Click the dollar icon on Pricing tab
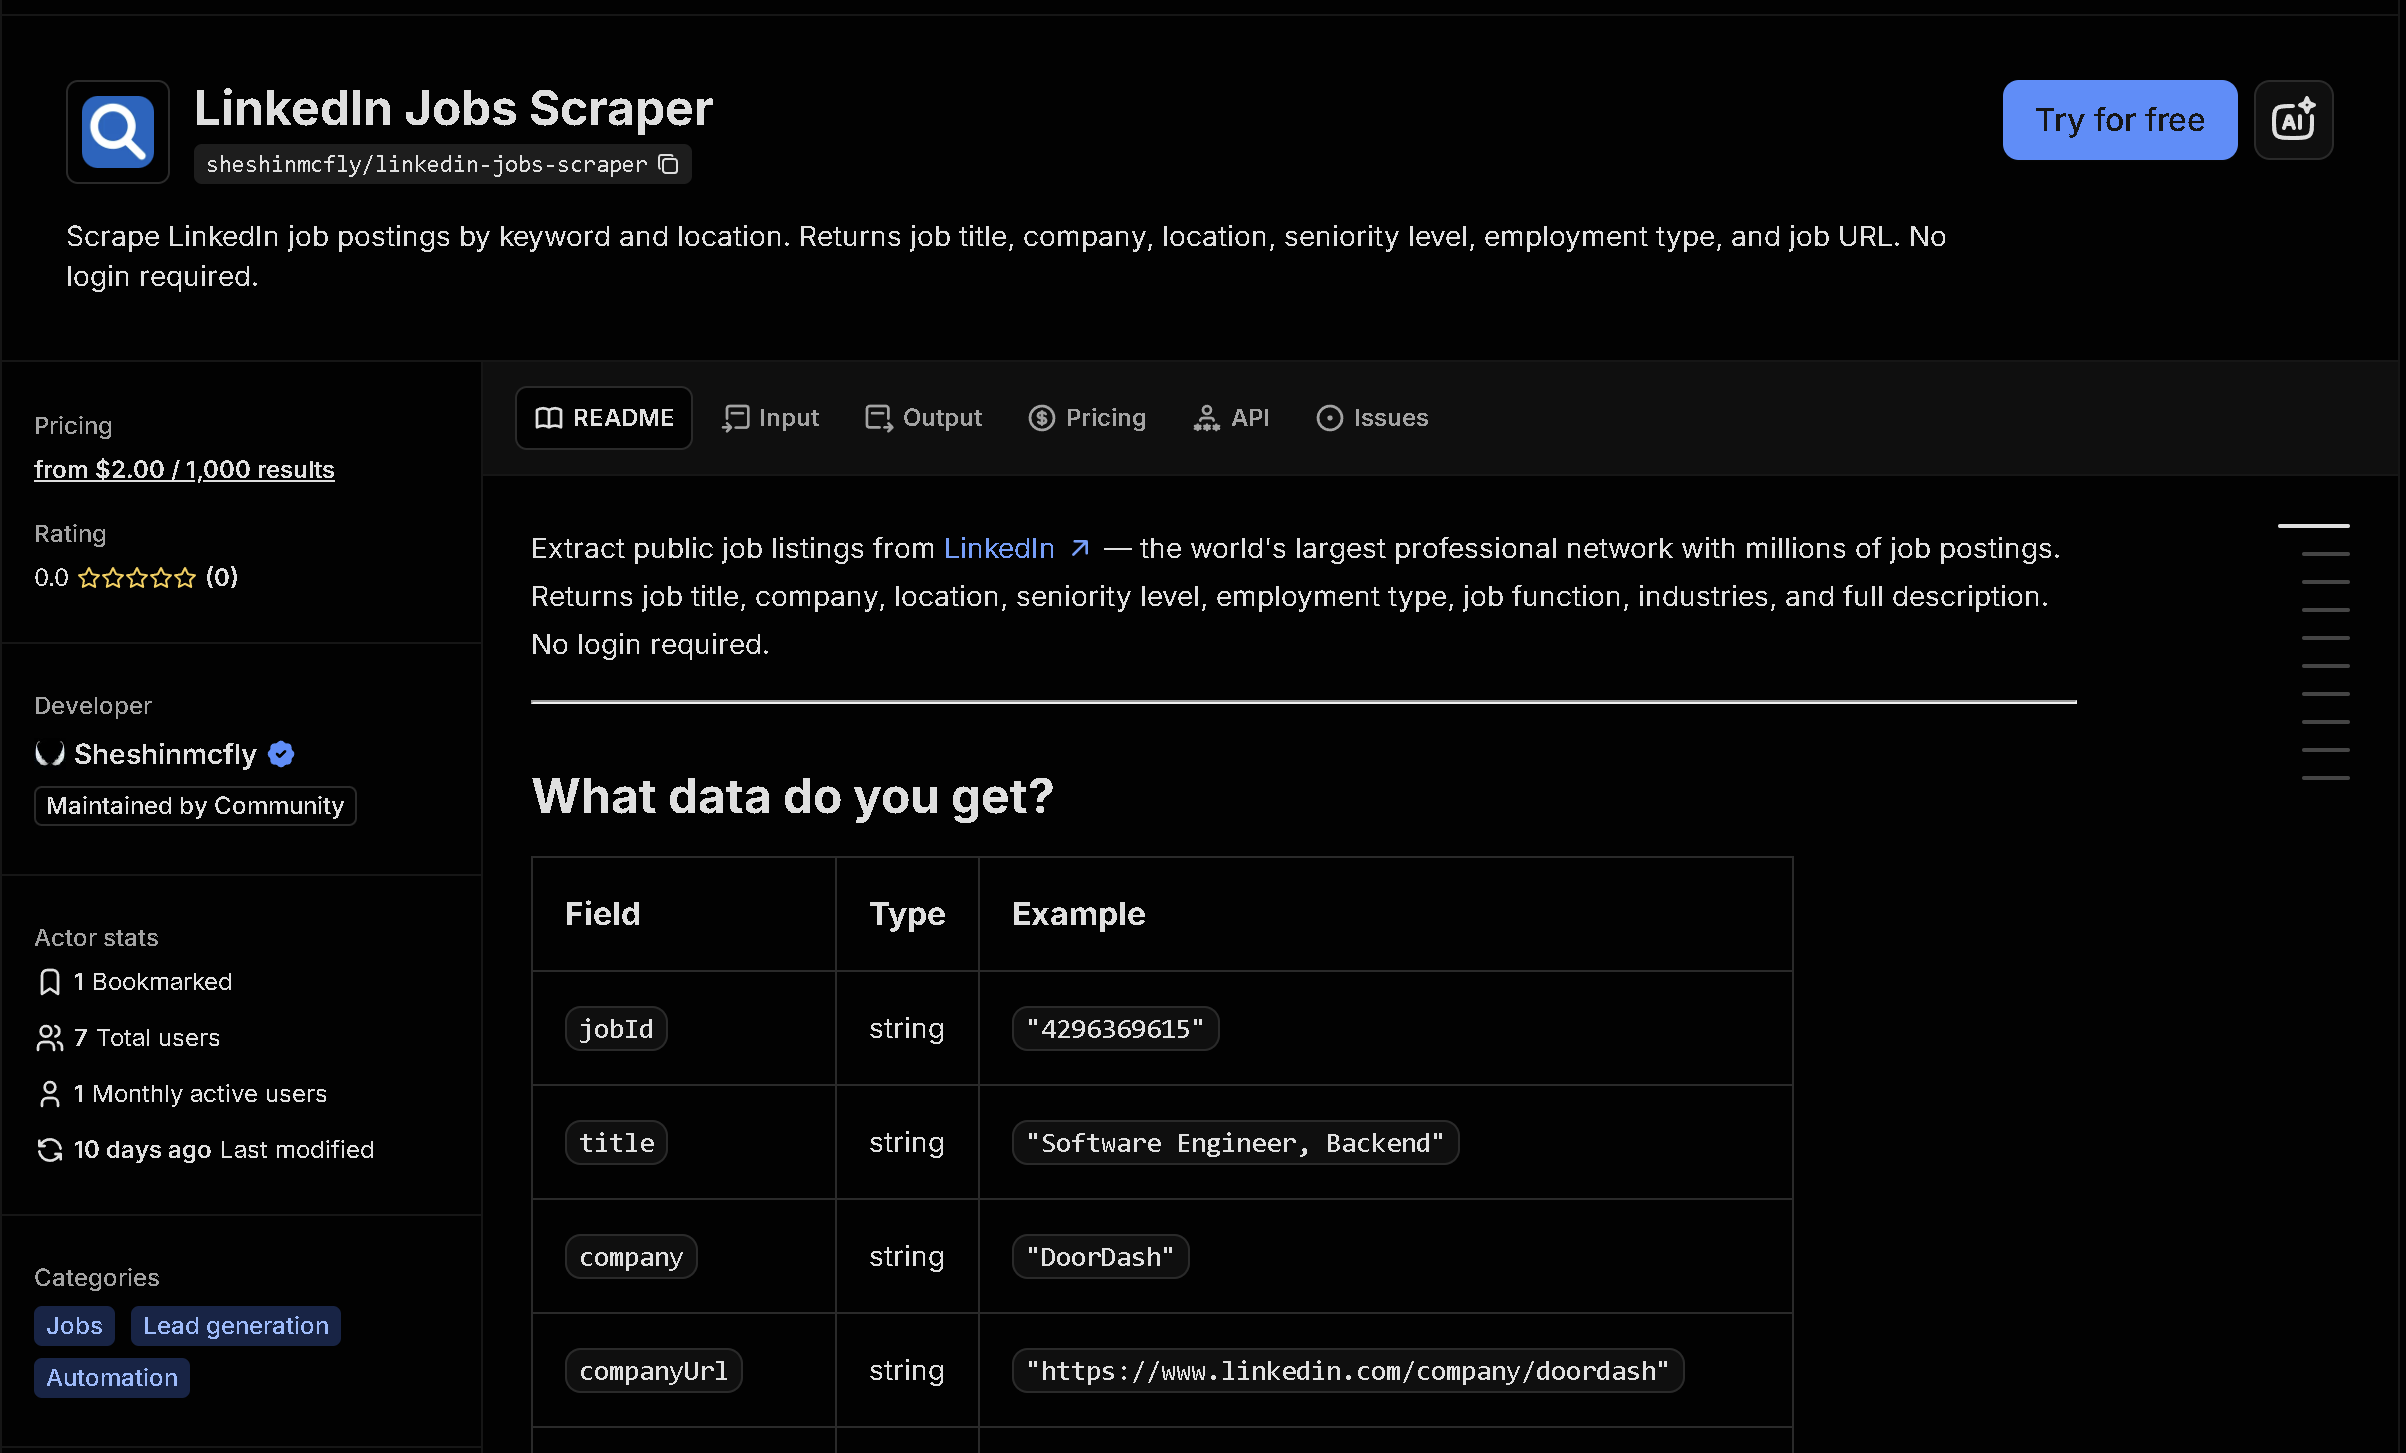Viewport: 2406px width, 1453px height. click(1042, 418)
